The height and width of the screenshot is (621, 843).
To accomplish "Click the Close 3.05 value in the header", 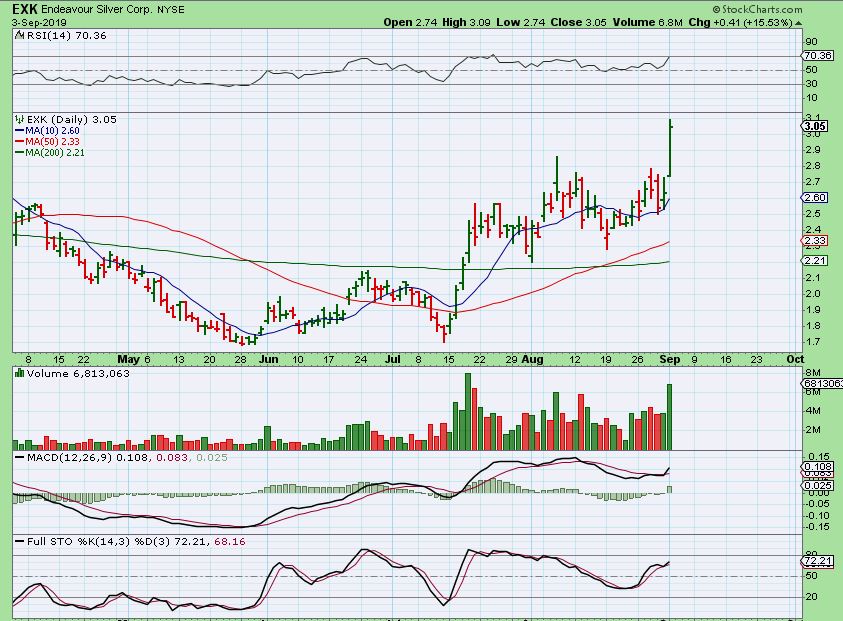I will (578, 23).
